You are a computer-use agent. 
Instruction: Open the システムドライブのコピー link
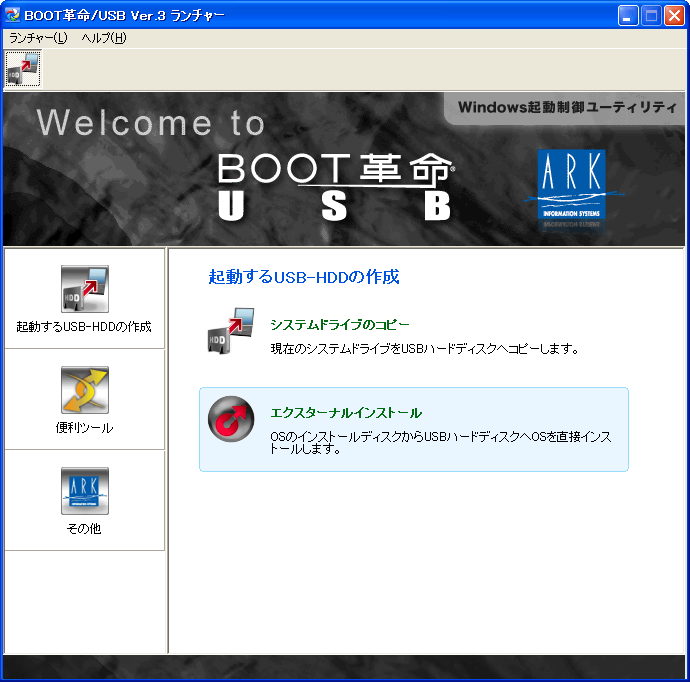[x=340, y=325]
